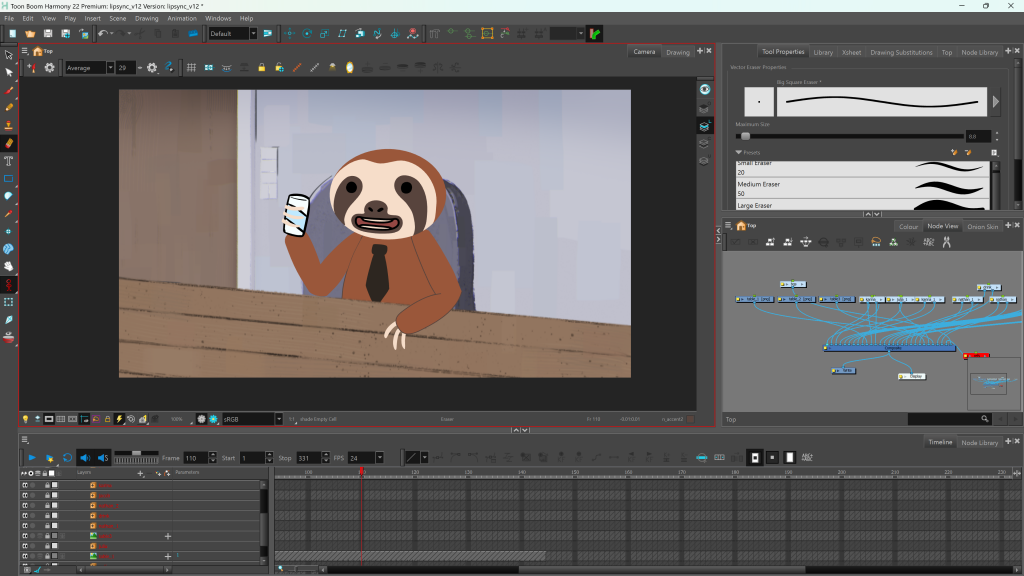Open the undo history dropdown arrow

tap(112, 33)
